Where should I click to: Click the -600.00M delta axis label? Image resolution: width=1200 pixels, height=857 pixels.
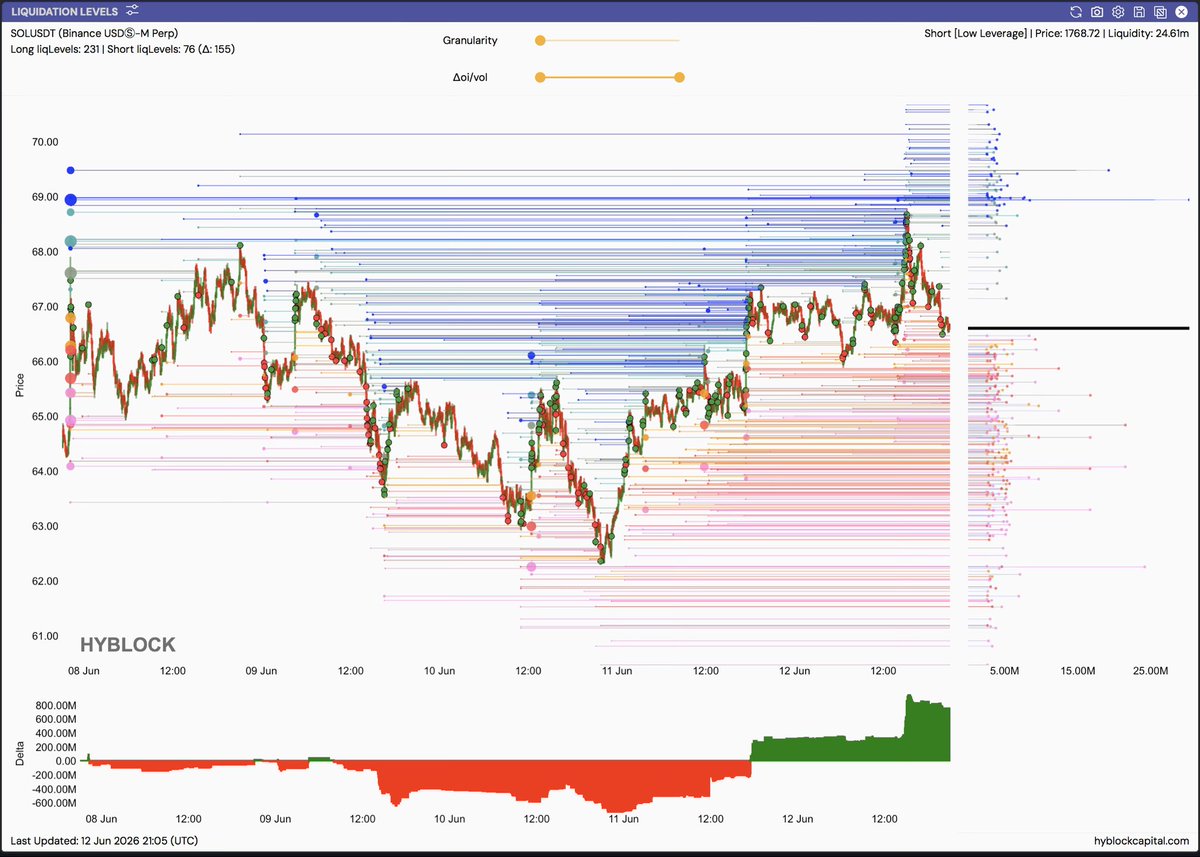tap(54, 803)
